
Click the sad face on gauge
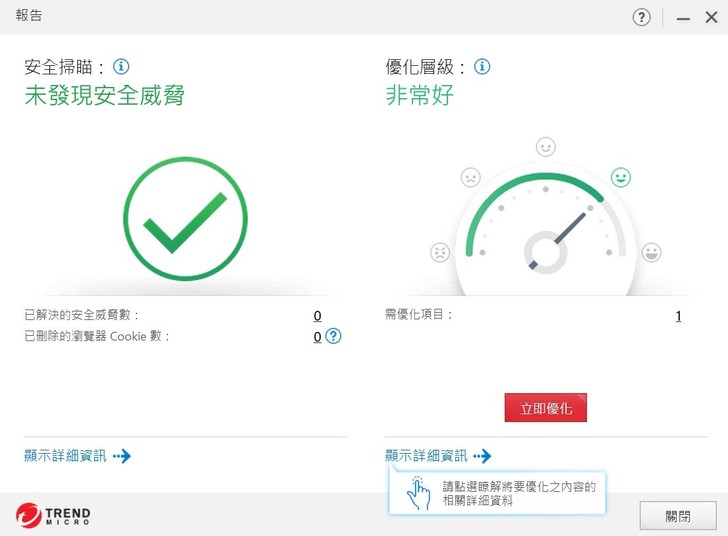coord(470,177)
